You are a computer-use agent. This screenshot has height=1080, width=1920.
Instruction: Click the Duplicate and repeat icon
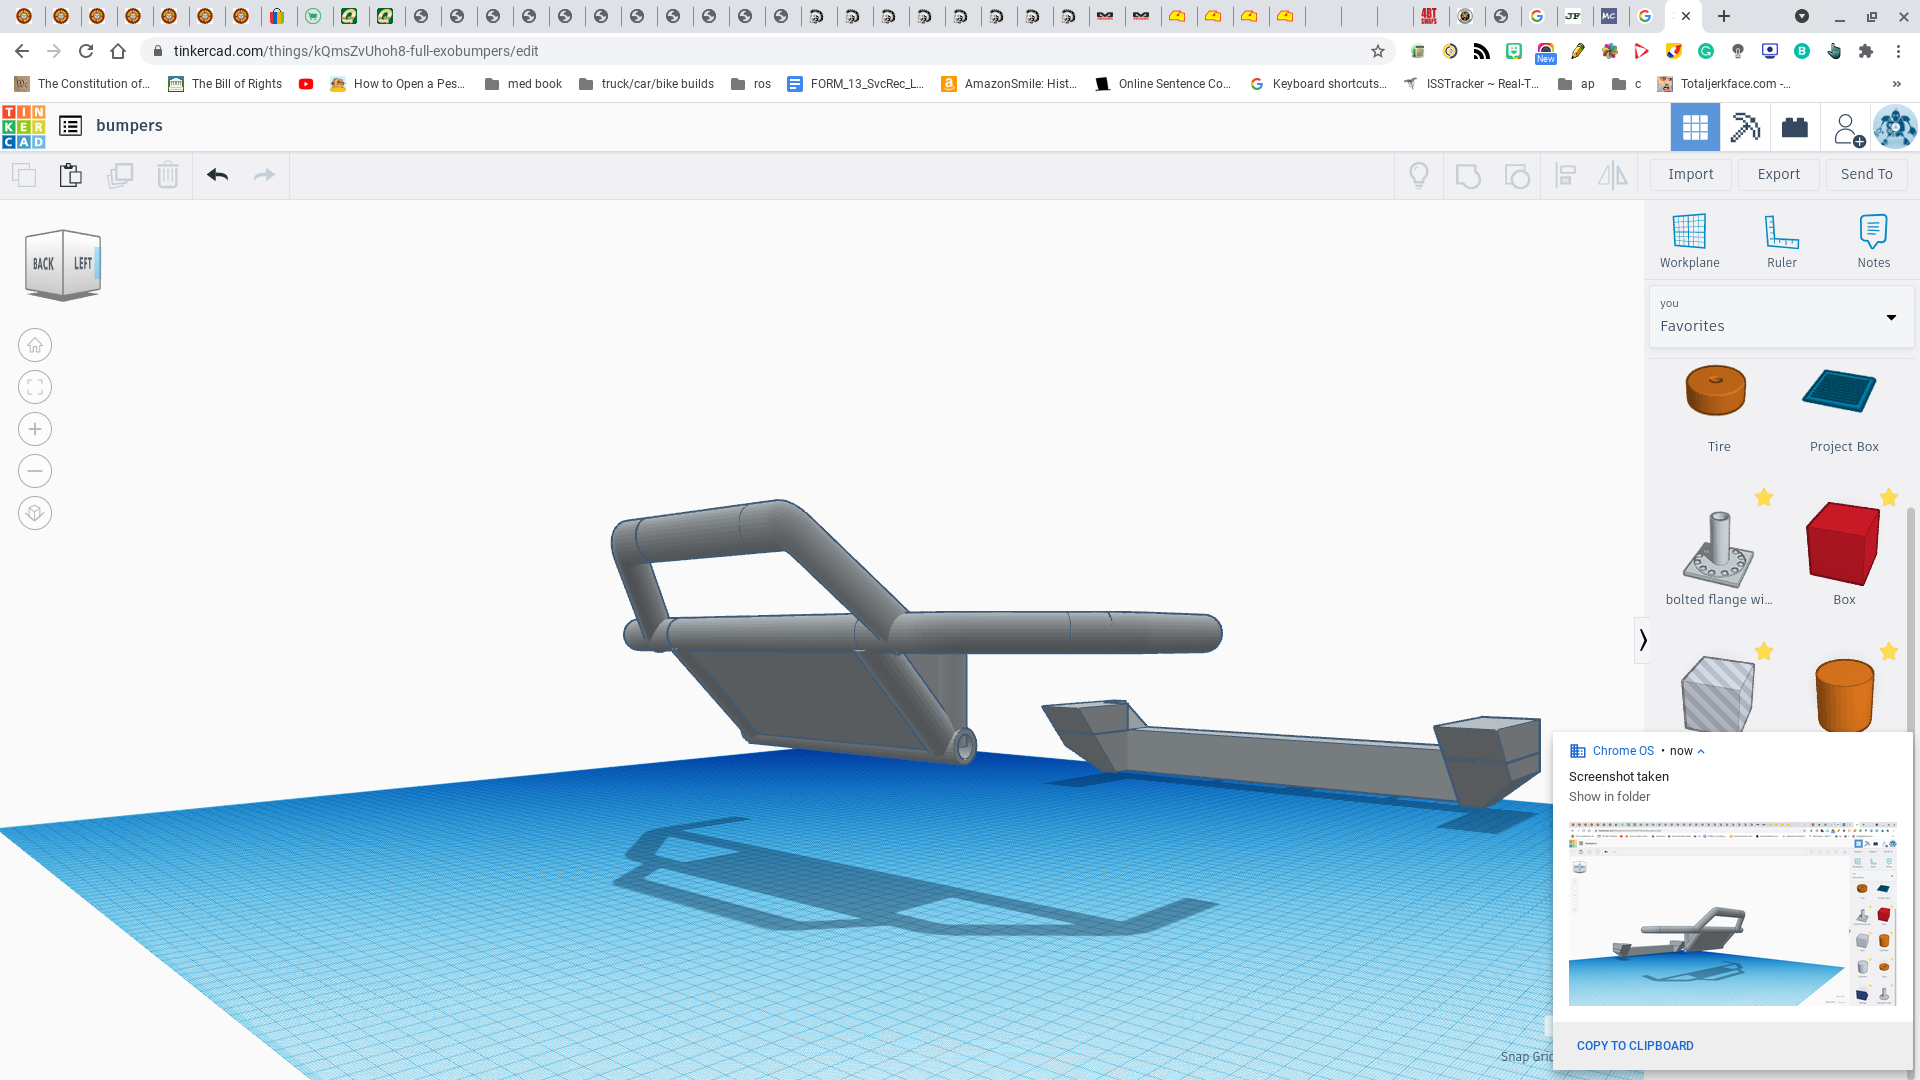point(120,175)
